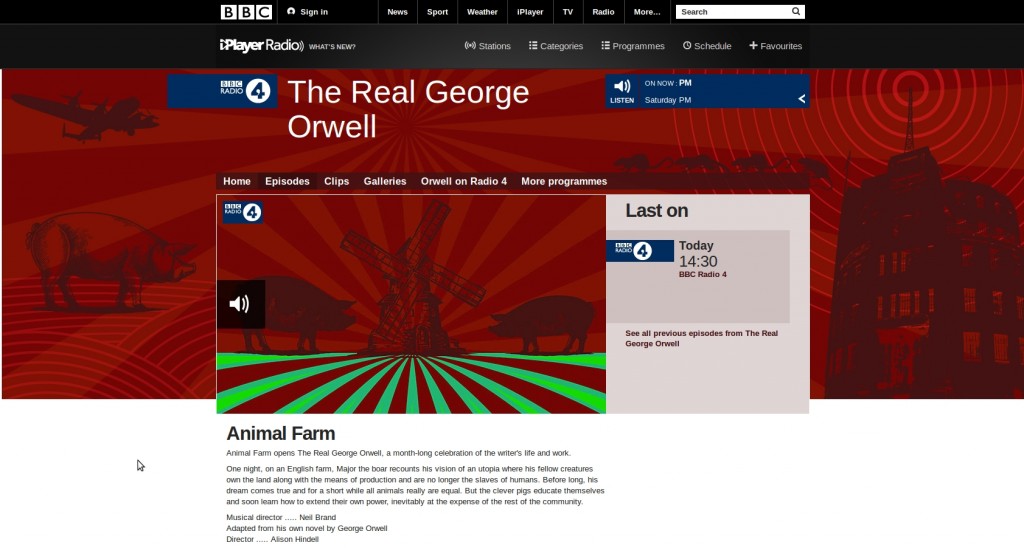1024x548 pixels.
Task: Open the Sign in link
Action: (x=307, y=12)
